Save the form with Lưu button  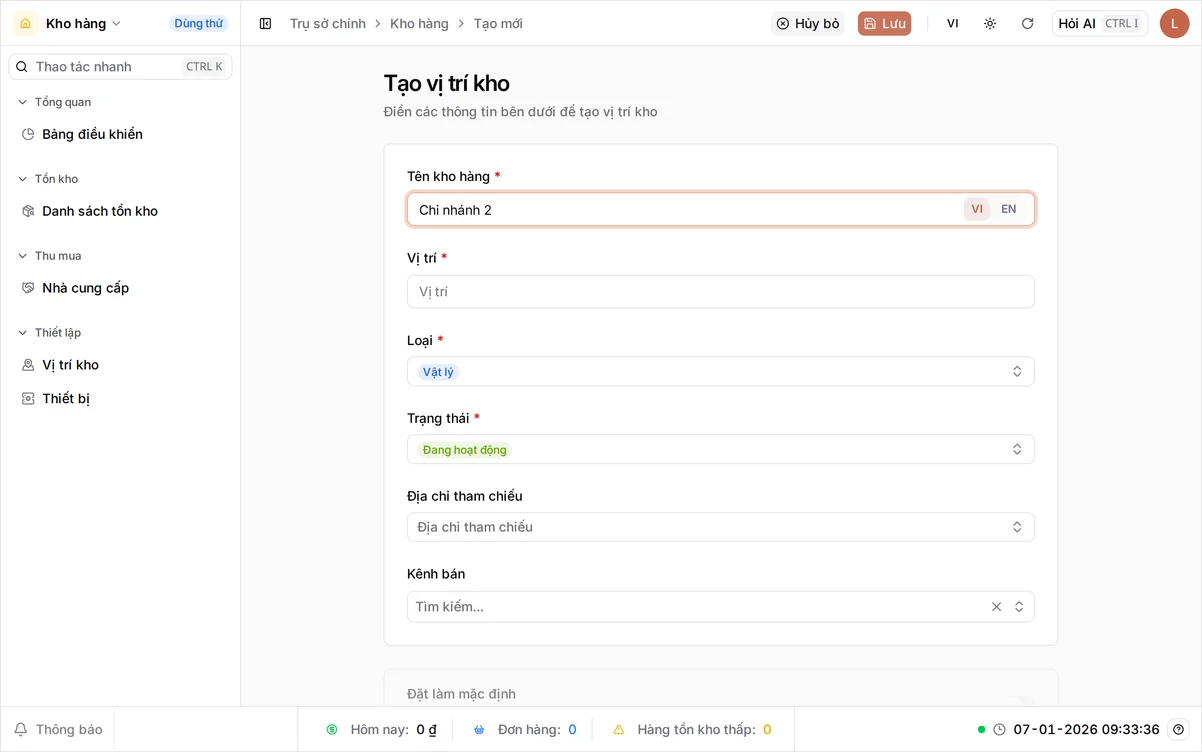(884, 23)
